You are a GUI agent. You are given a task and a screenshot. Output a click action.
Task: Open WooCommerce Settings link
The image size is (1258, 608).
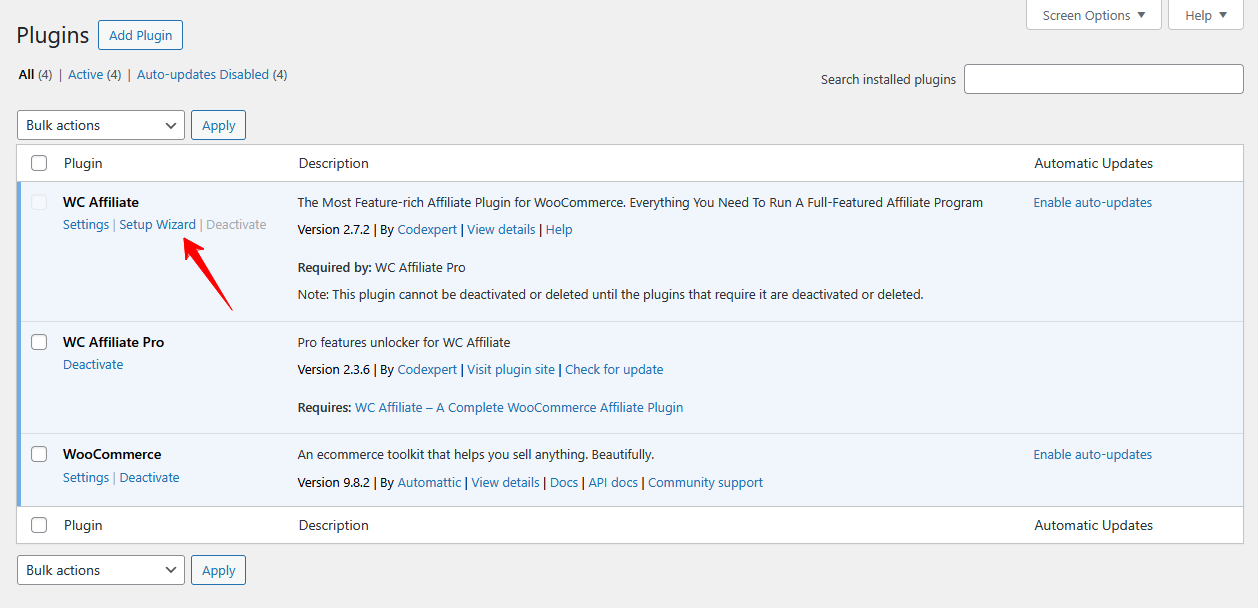click(x=86, y=478)
